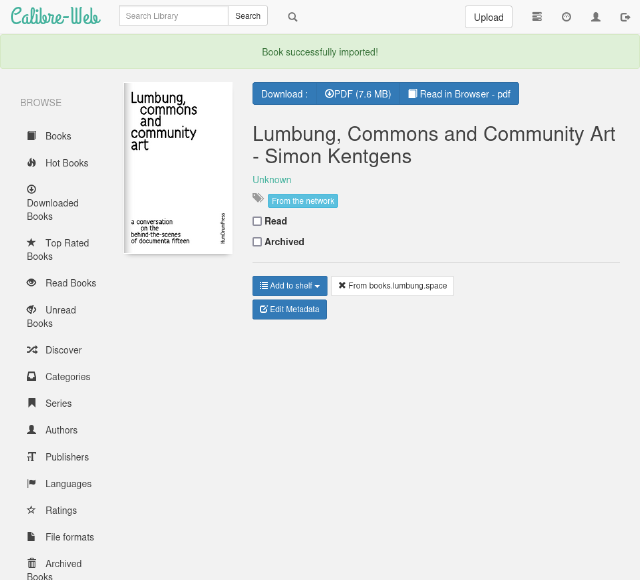
Task: Click Read in Browser - pdf
Action: click(x=459, y=94)
